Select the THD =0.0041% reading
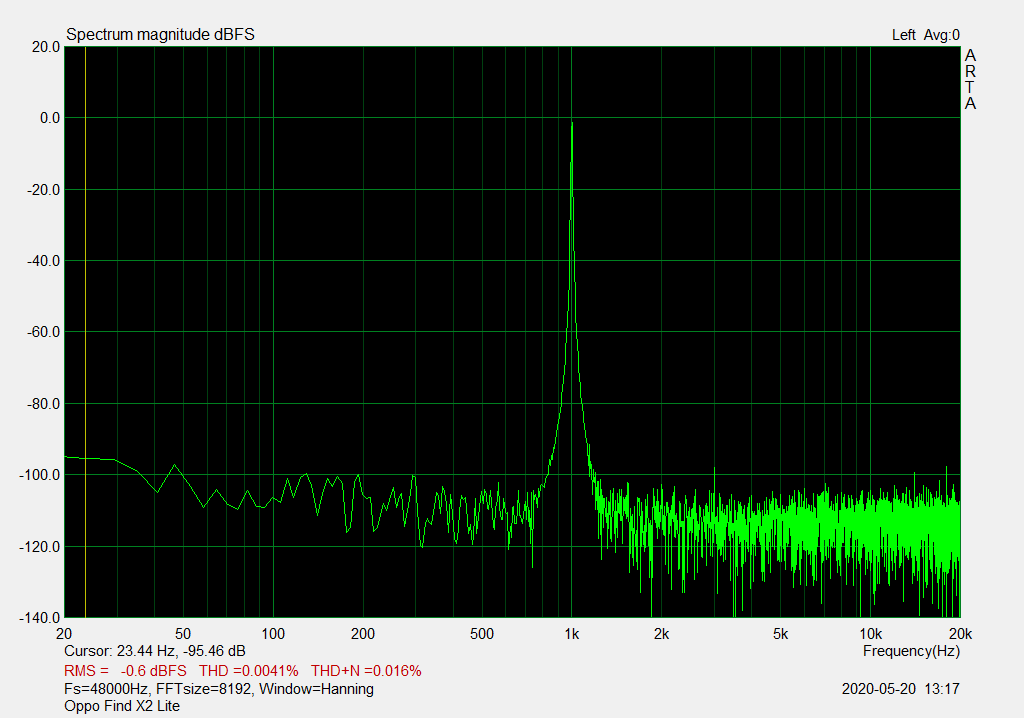 [x=249, y=670]
